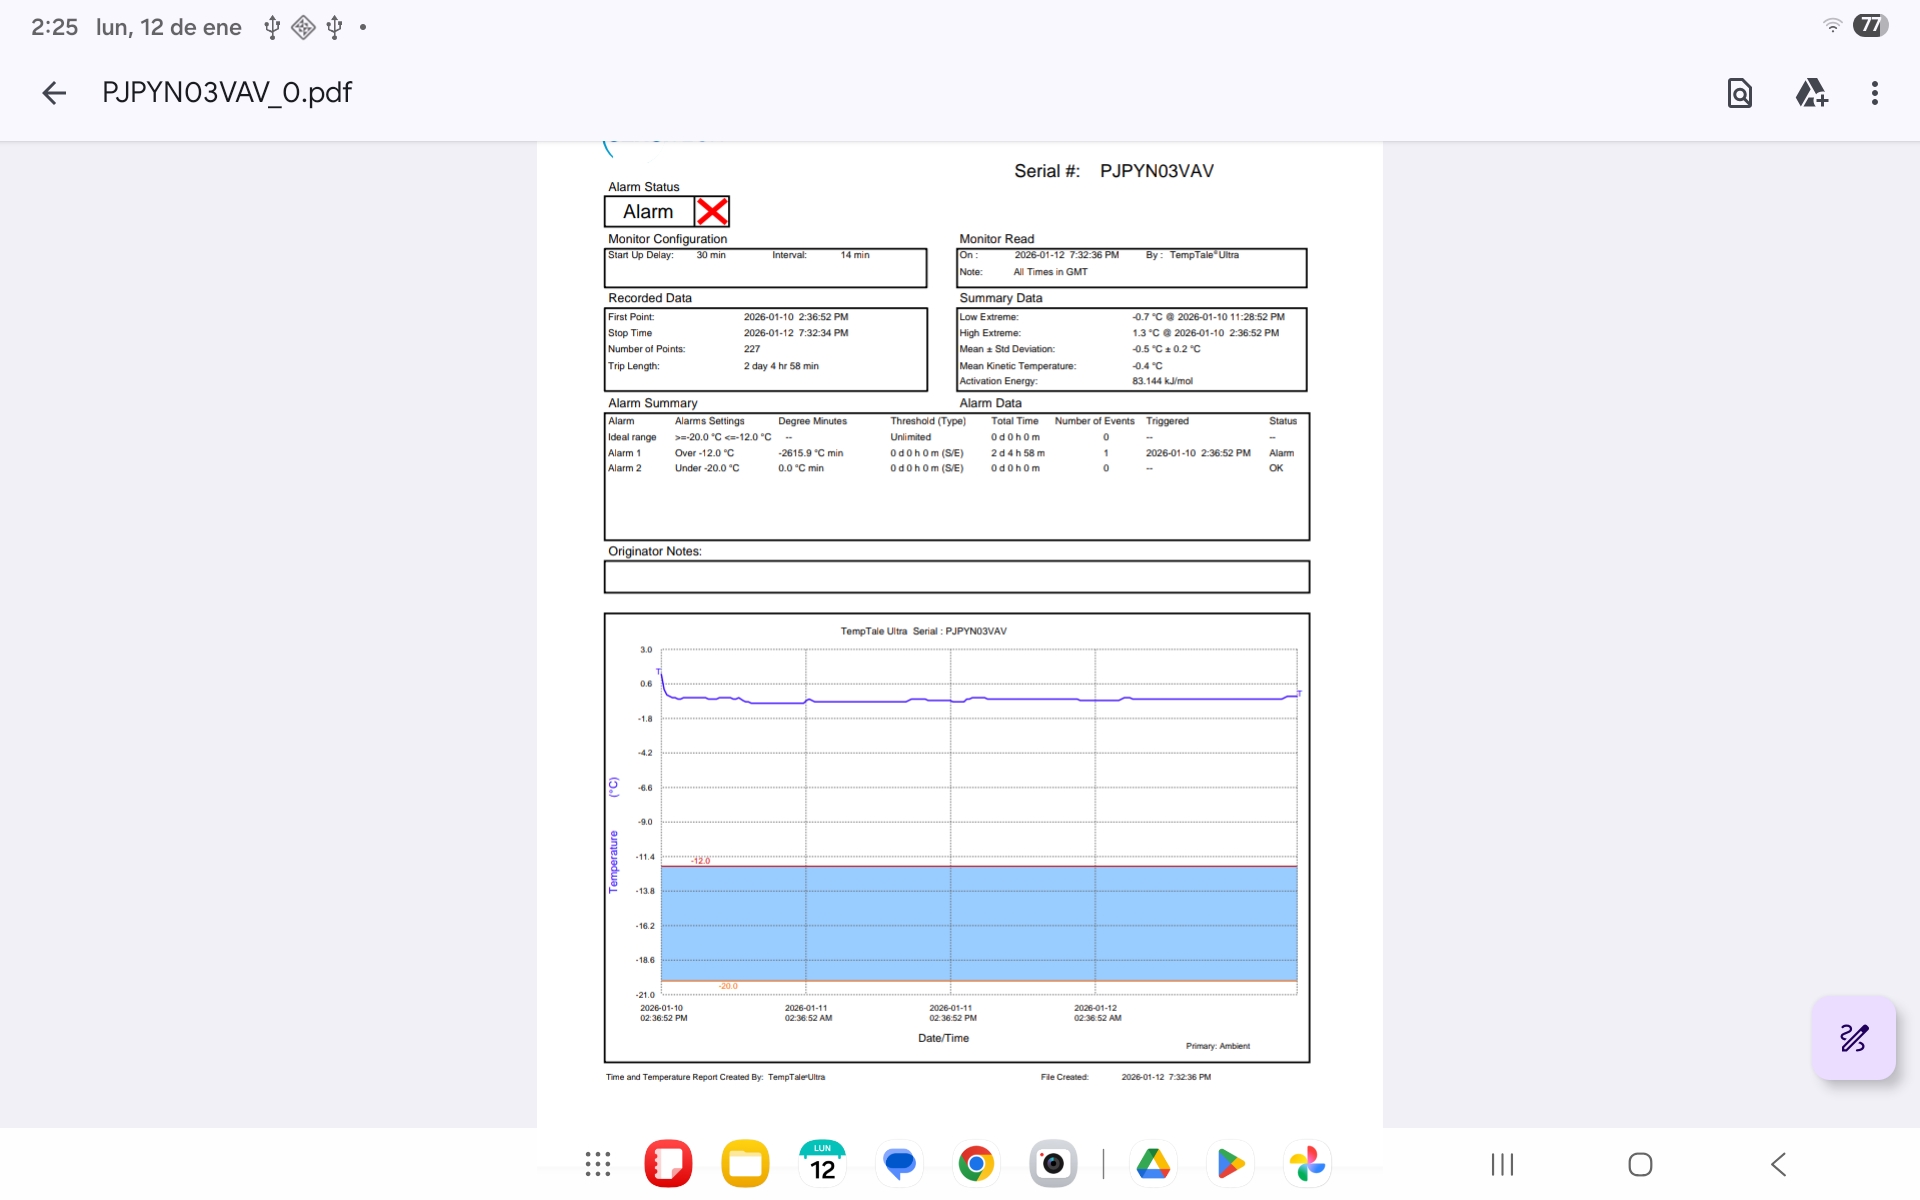Image resolution: width=1920 pixels, height=1200 pixels.
Task: Tap the floating annotate pen button
Action: [1853, 1038]
